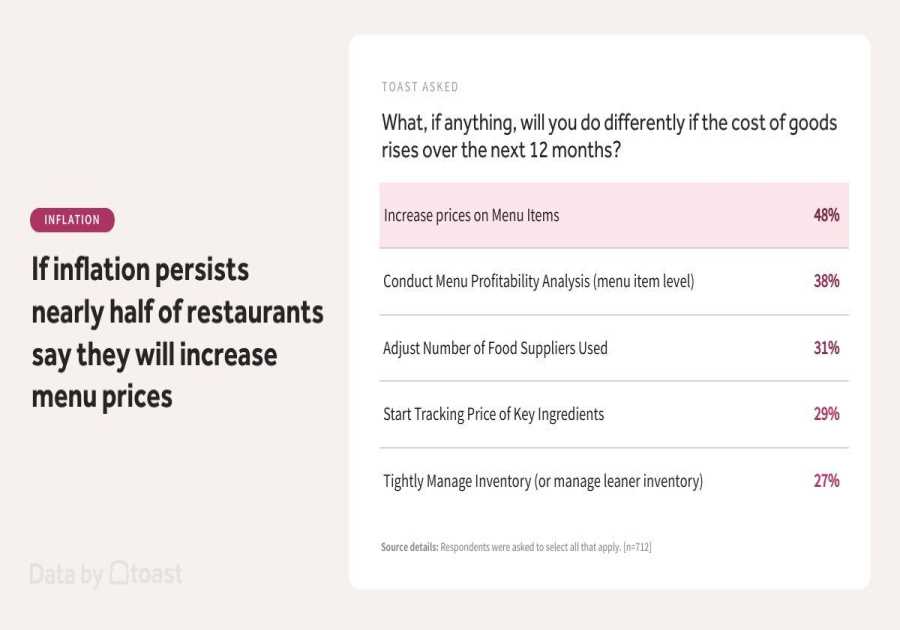900x630 pixels.
Task: Click the 27% value
Action: click(x=826, y=481)
